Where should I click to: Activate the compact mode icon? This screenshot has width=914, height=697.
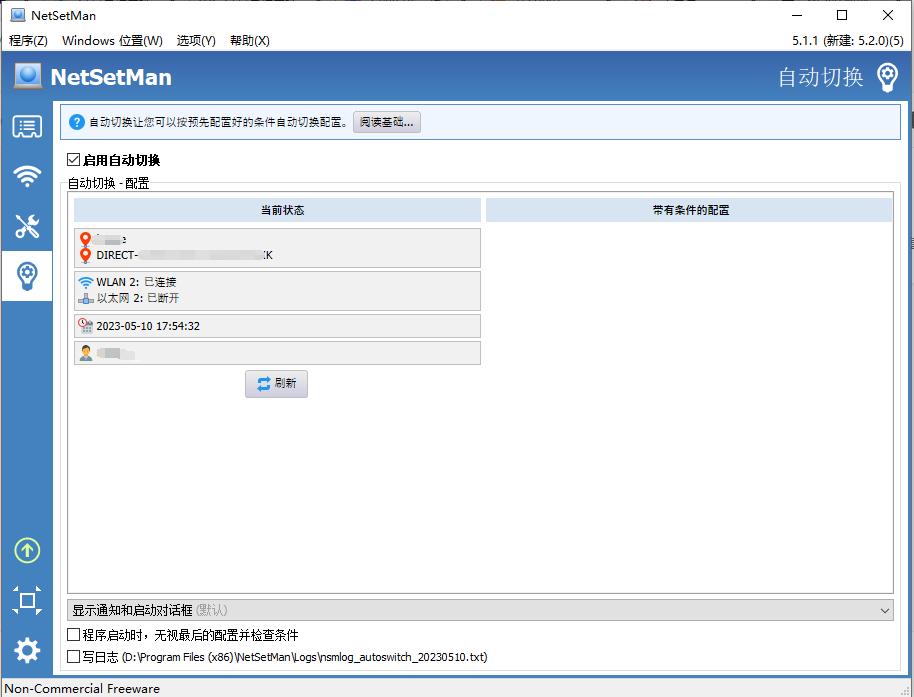click(26, 601)
